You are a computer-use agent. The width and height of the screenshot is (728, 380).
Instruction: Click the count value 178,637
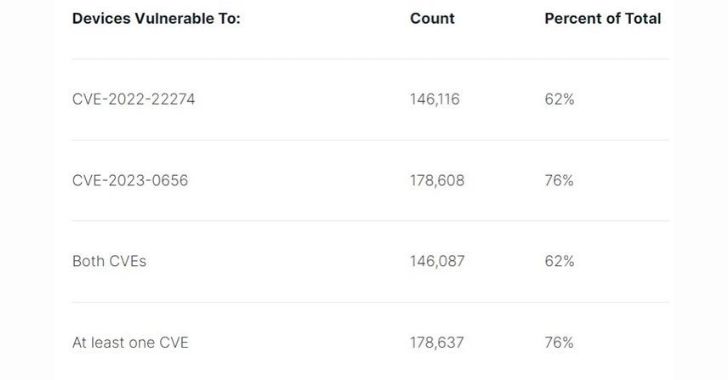pos(437,342)
